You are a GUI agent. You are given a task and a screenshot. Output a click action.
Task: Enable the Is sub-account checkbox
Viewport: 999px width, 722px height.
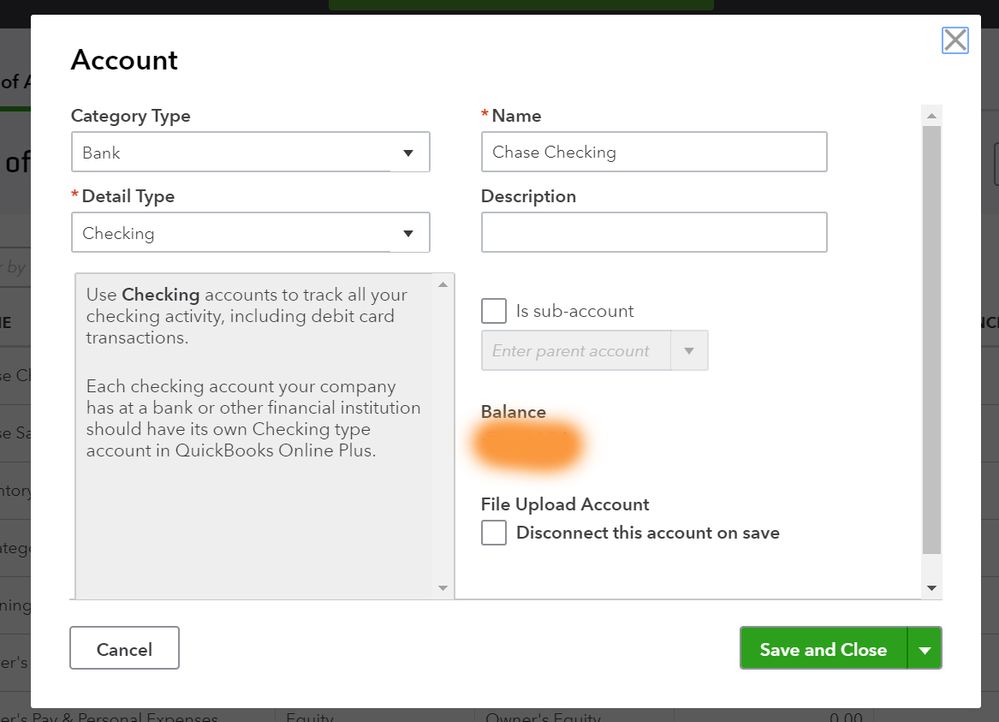click(494, 311)
